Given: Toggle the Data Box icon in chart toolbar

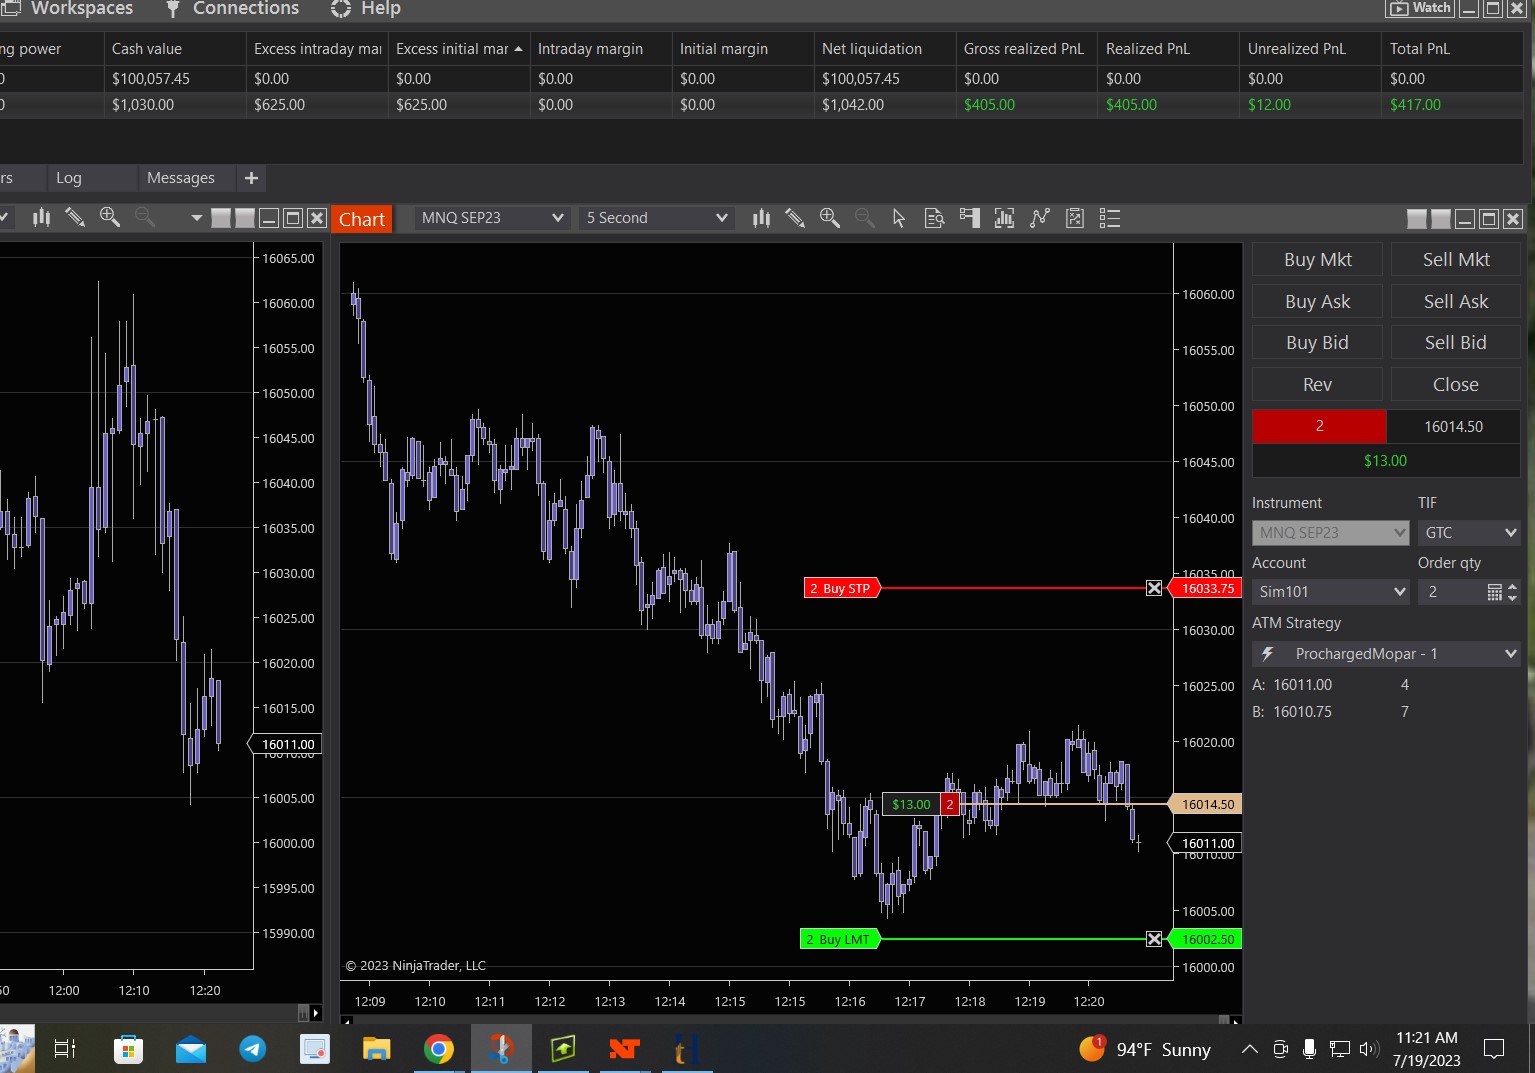Looking at the screenshot, I should [x=934, y=218].
